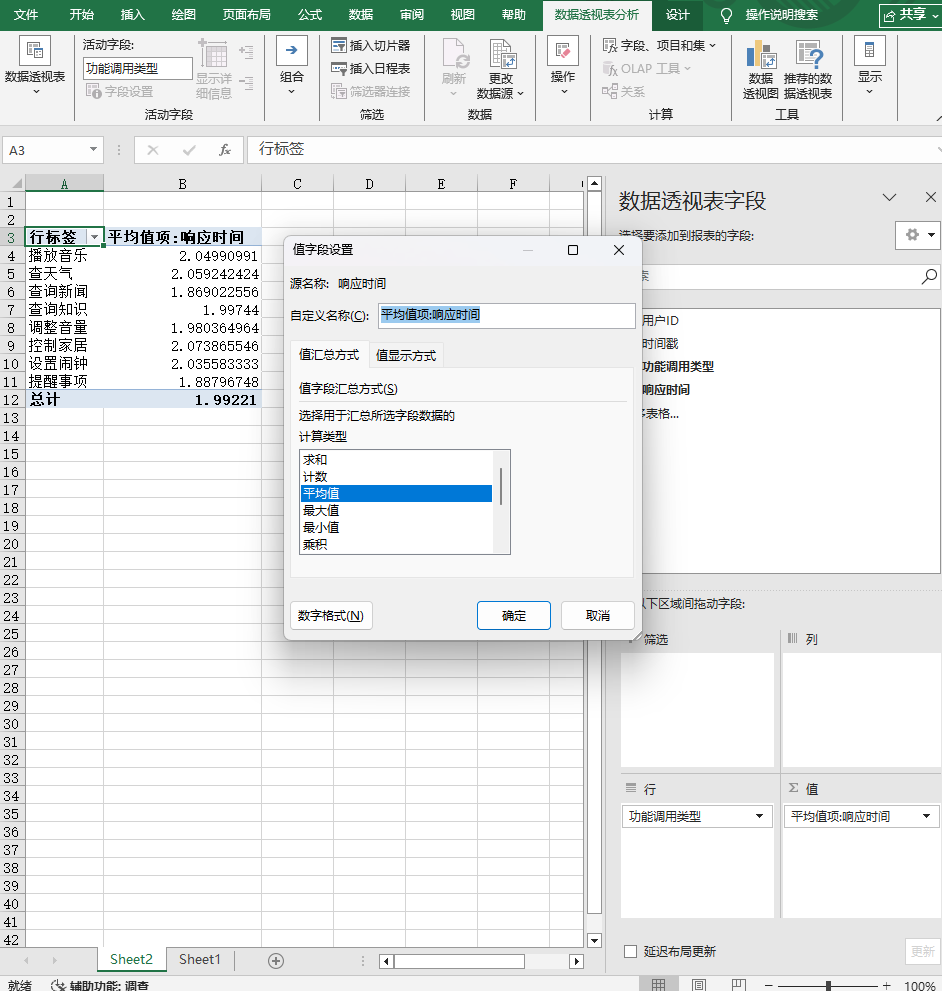This screenshot has width=942, height=991.
Task: Click the insert function fx icon
Action: 224,150
